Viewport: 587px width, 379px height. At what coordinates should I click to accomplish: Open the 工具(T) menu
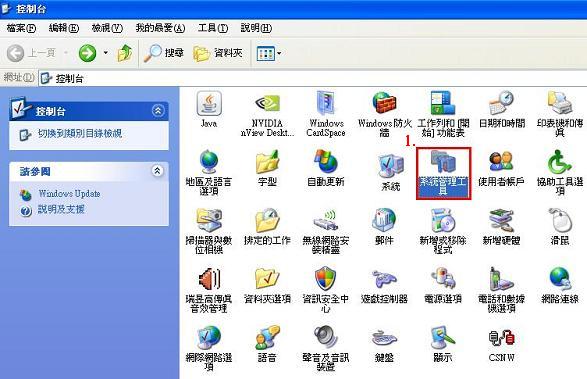click(x=213, y=28)
